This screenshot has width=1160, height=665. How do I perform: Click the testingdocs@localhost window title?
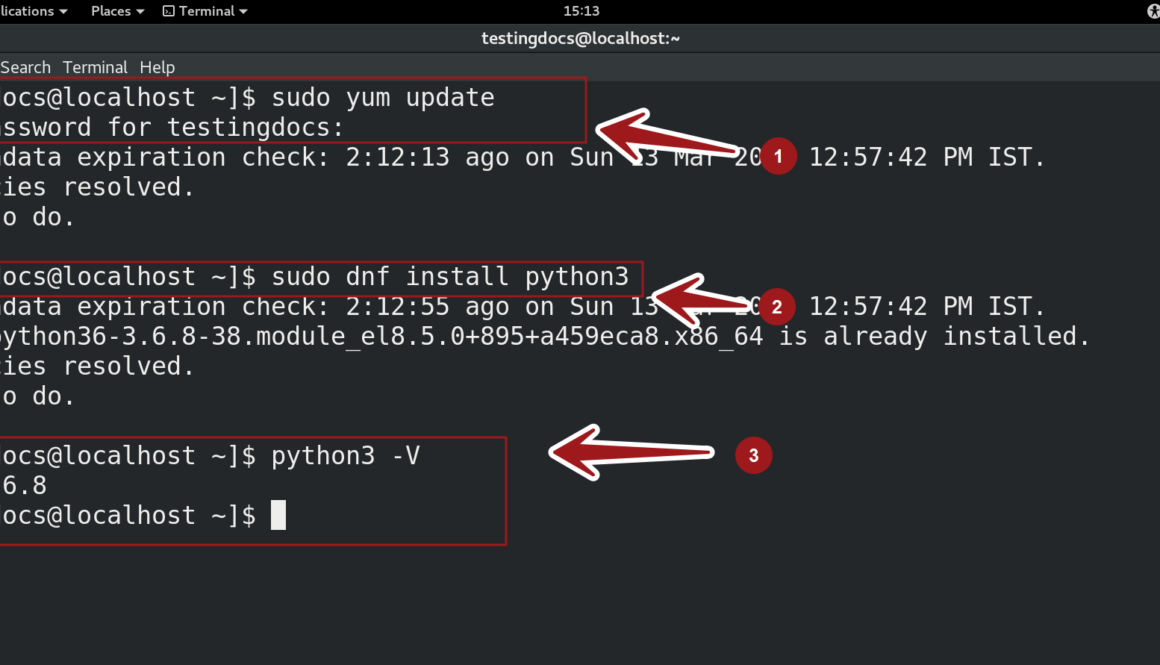pyautogui.click(x=581, y=38)
